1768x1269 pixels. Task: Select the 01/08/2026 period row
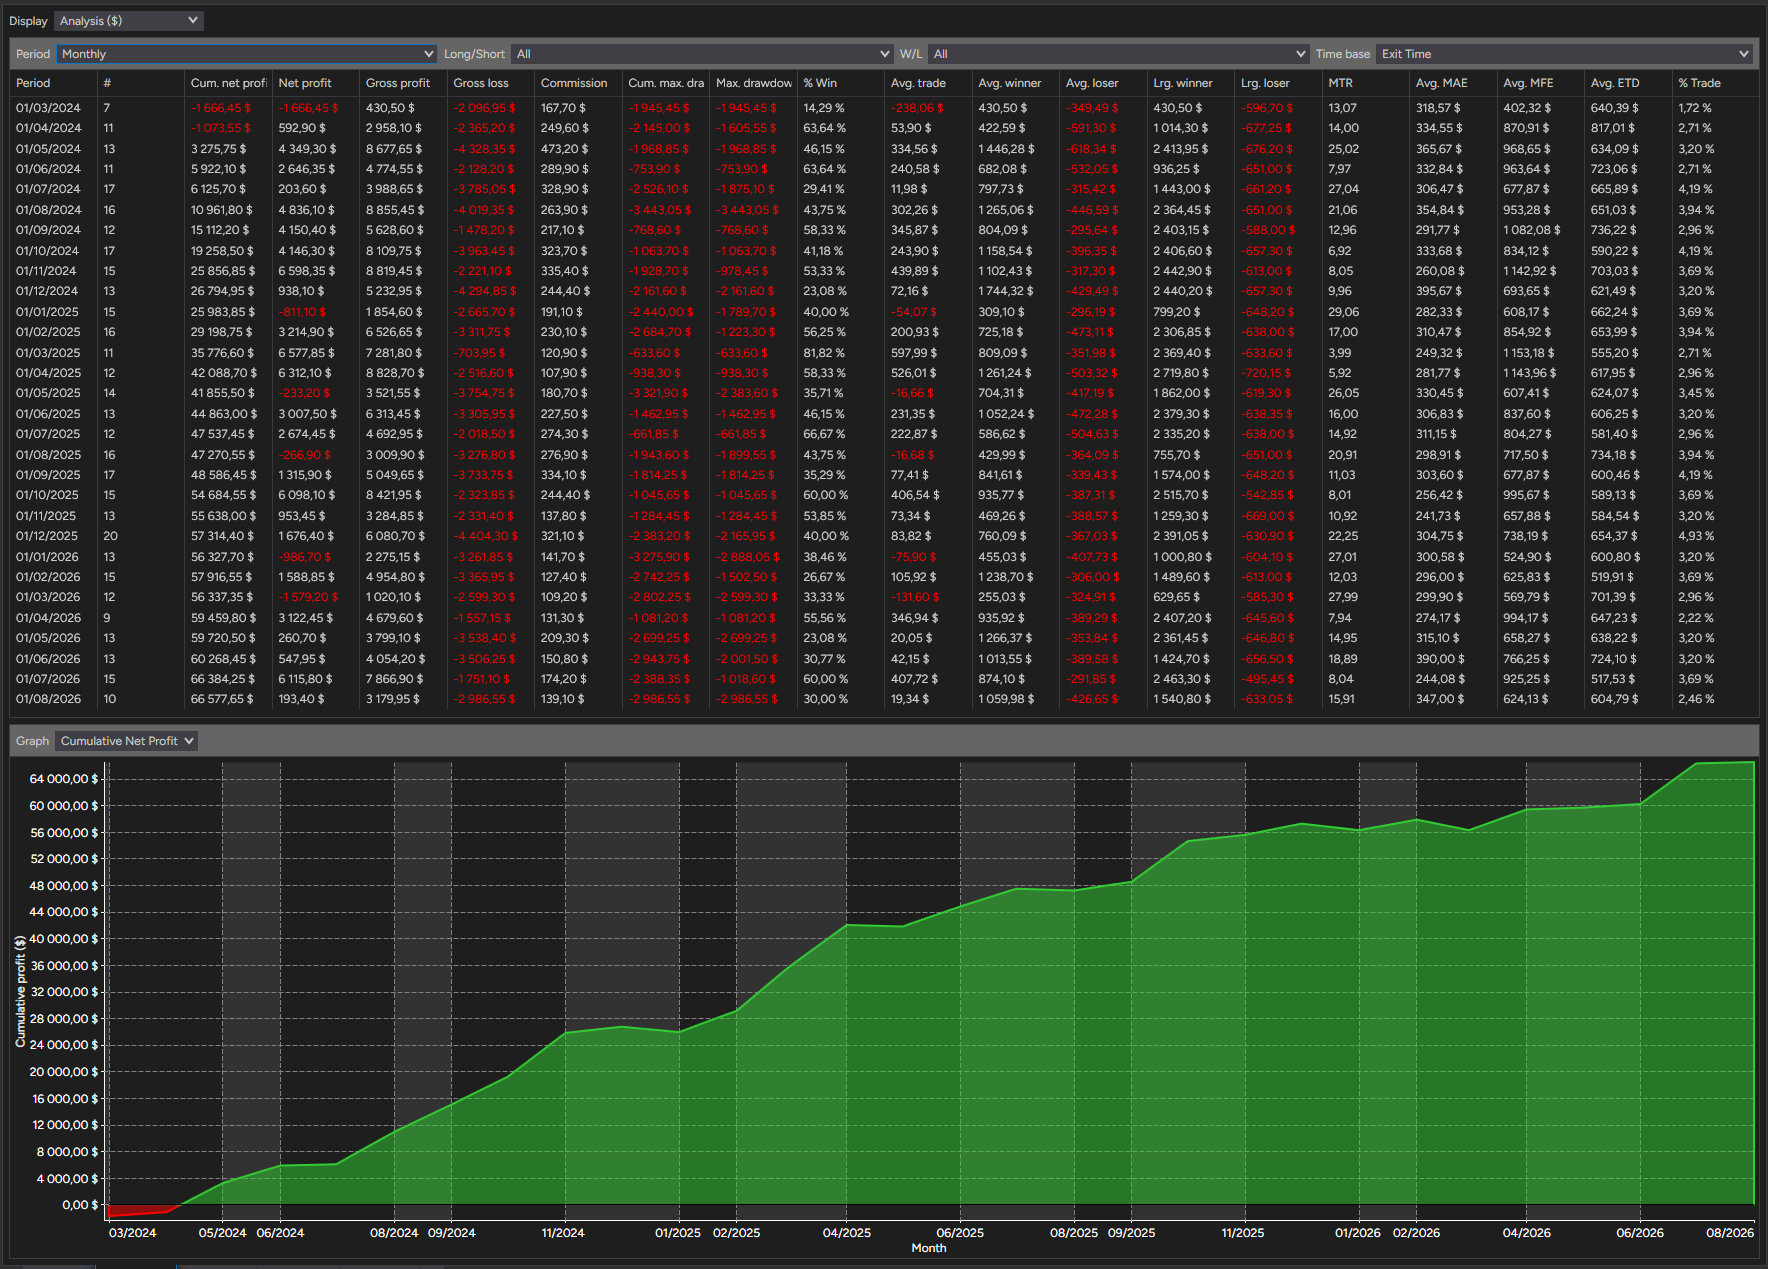click(x=884, y=699)
